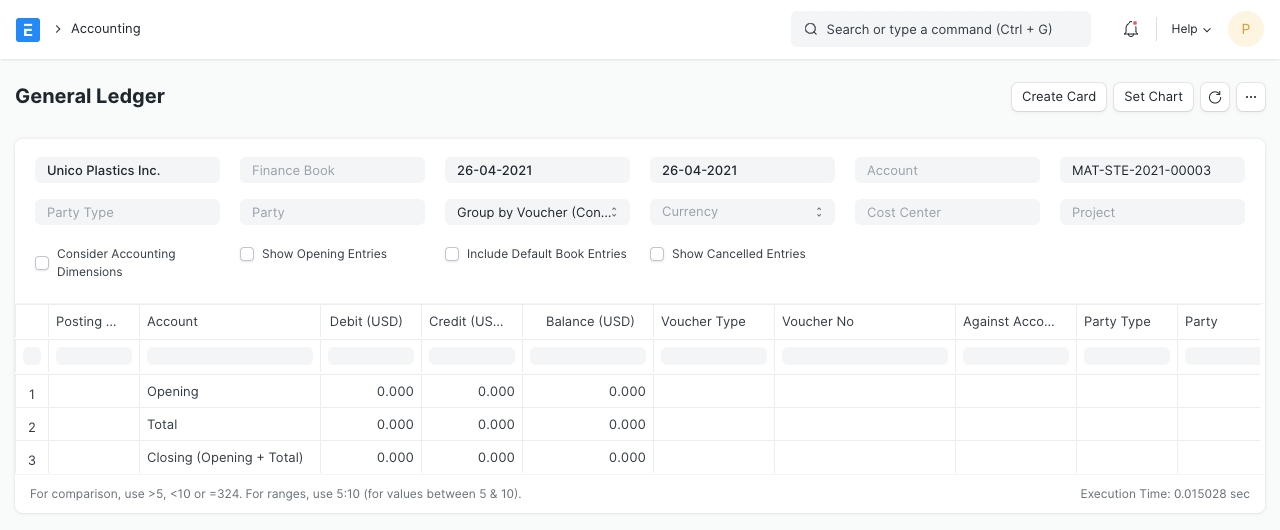
Task: Click the ERPNext home logo icon
Action: 28,29
